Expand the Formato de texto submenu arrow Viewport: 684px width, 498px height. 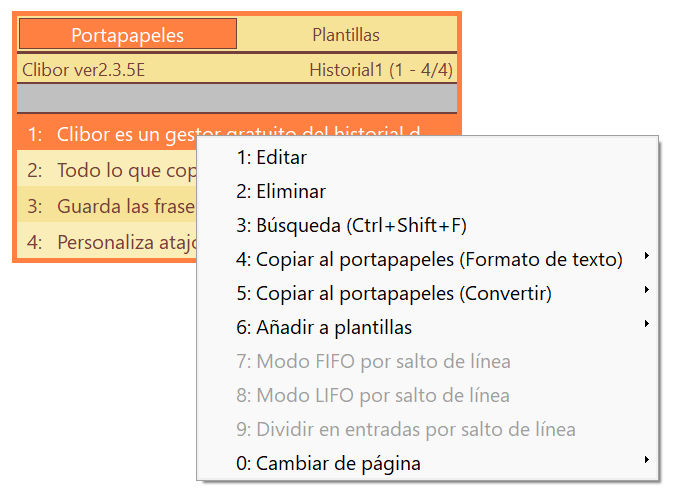pos(646,256)
